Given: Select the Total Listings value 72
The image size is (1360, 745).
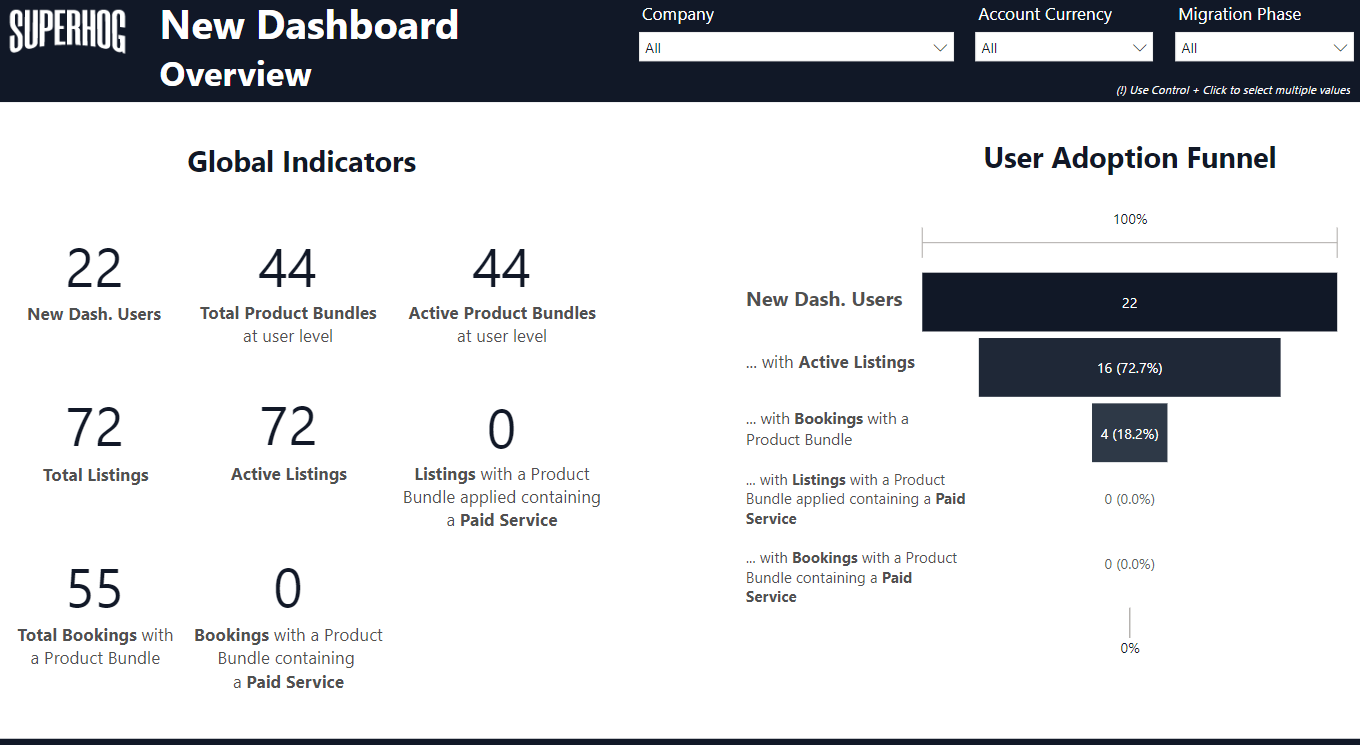Looking at the screenshot, I should pos(94,429).
